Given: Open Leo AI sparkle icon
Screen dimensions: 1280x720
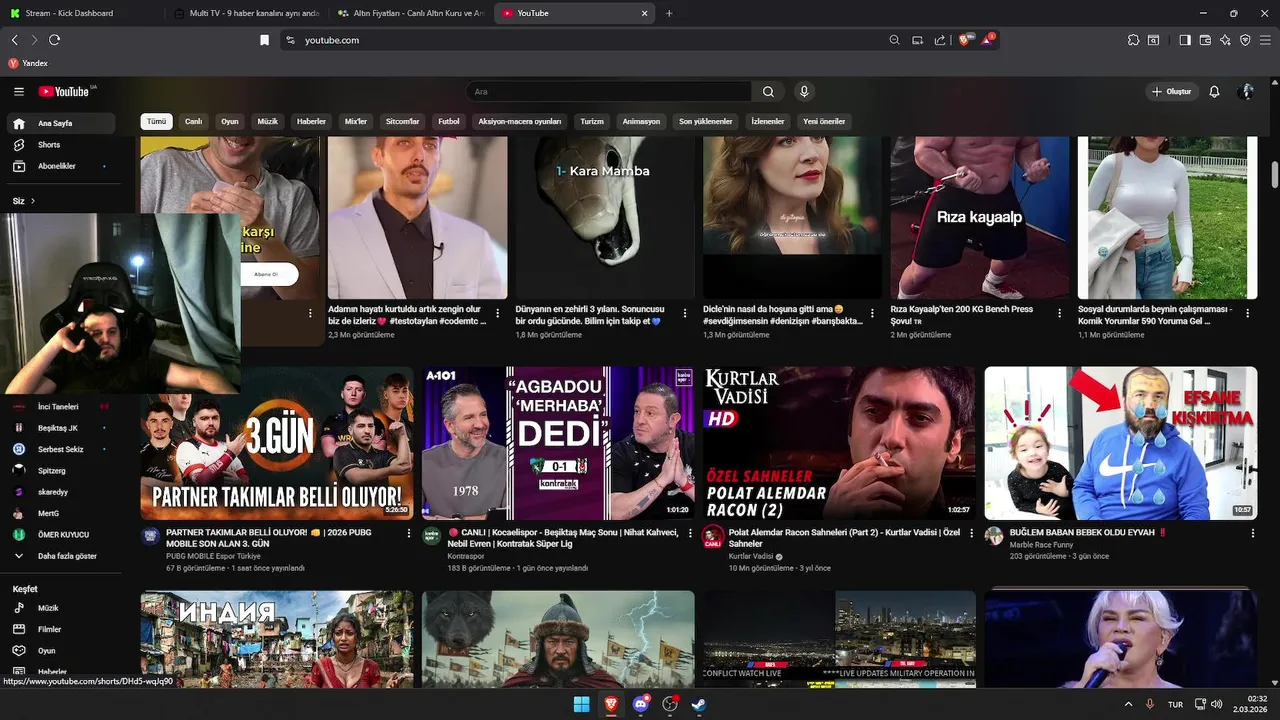Looking at the screenshot, I should (x=1225, y=40).
